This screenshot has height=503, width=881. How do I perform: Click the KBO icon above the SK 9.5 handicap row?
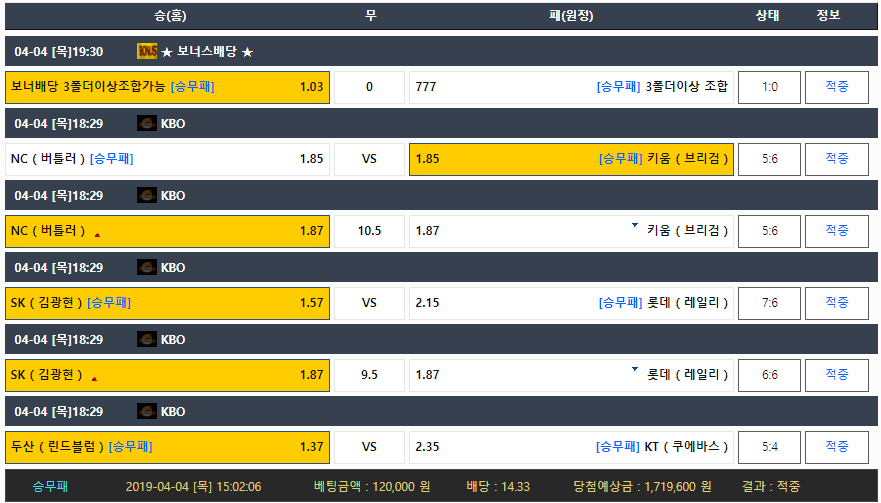click(147, 339)
